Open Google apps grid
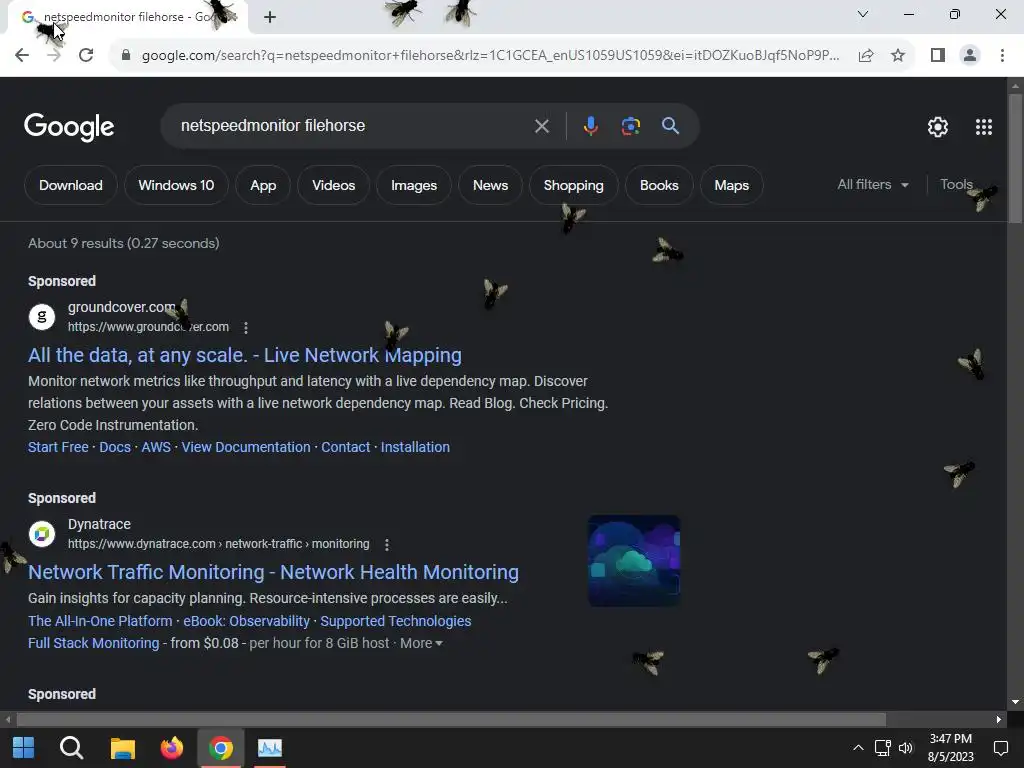 (984, 127)
